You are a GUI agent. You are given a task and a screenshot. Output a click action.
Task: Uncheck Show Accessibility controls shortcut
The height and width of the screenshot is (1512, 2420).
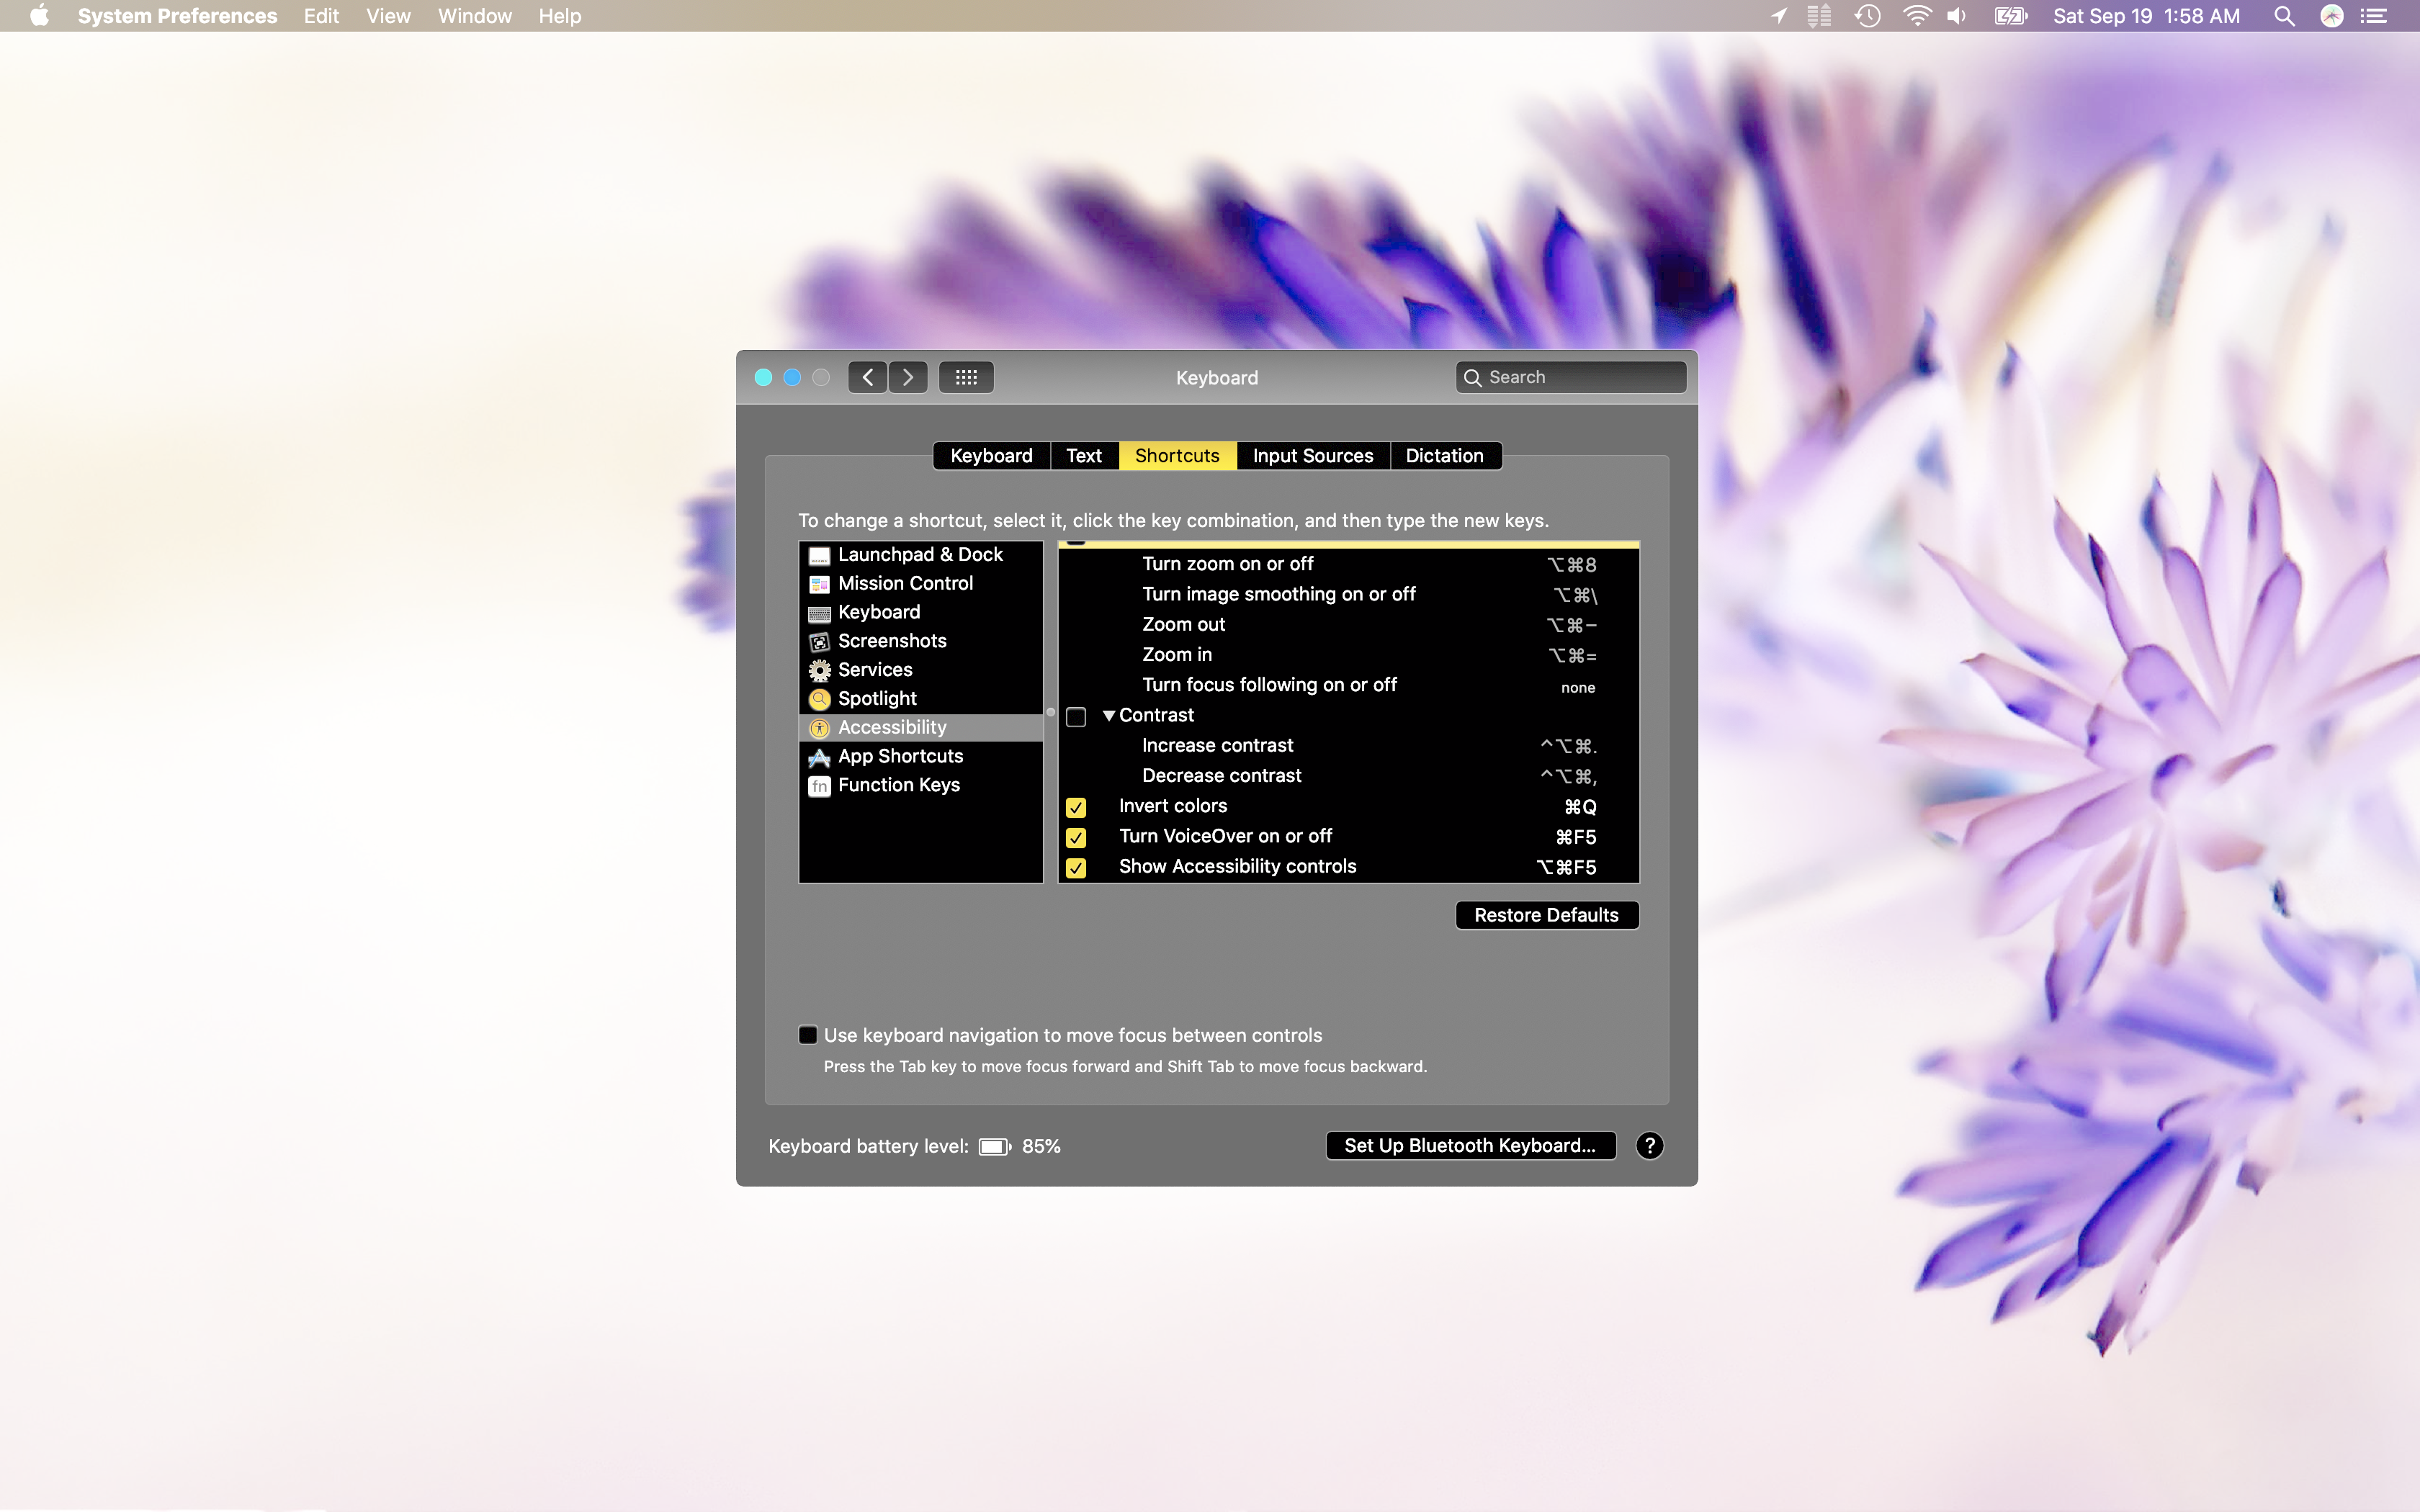pos(1076,867)
